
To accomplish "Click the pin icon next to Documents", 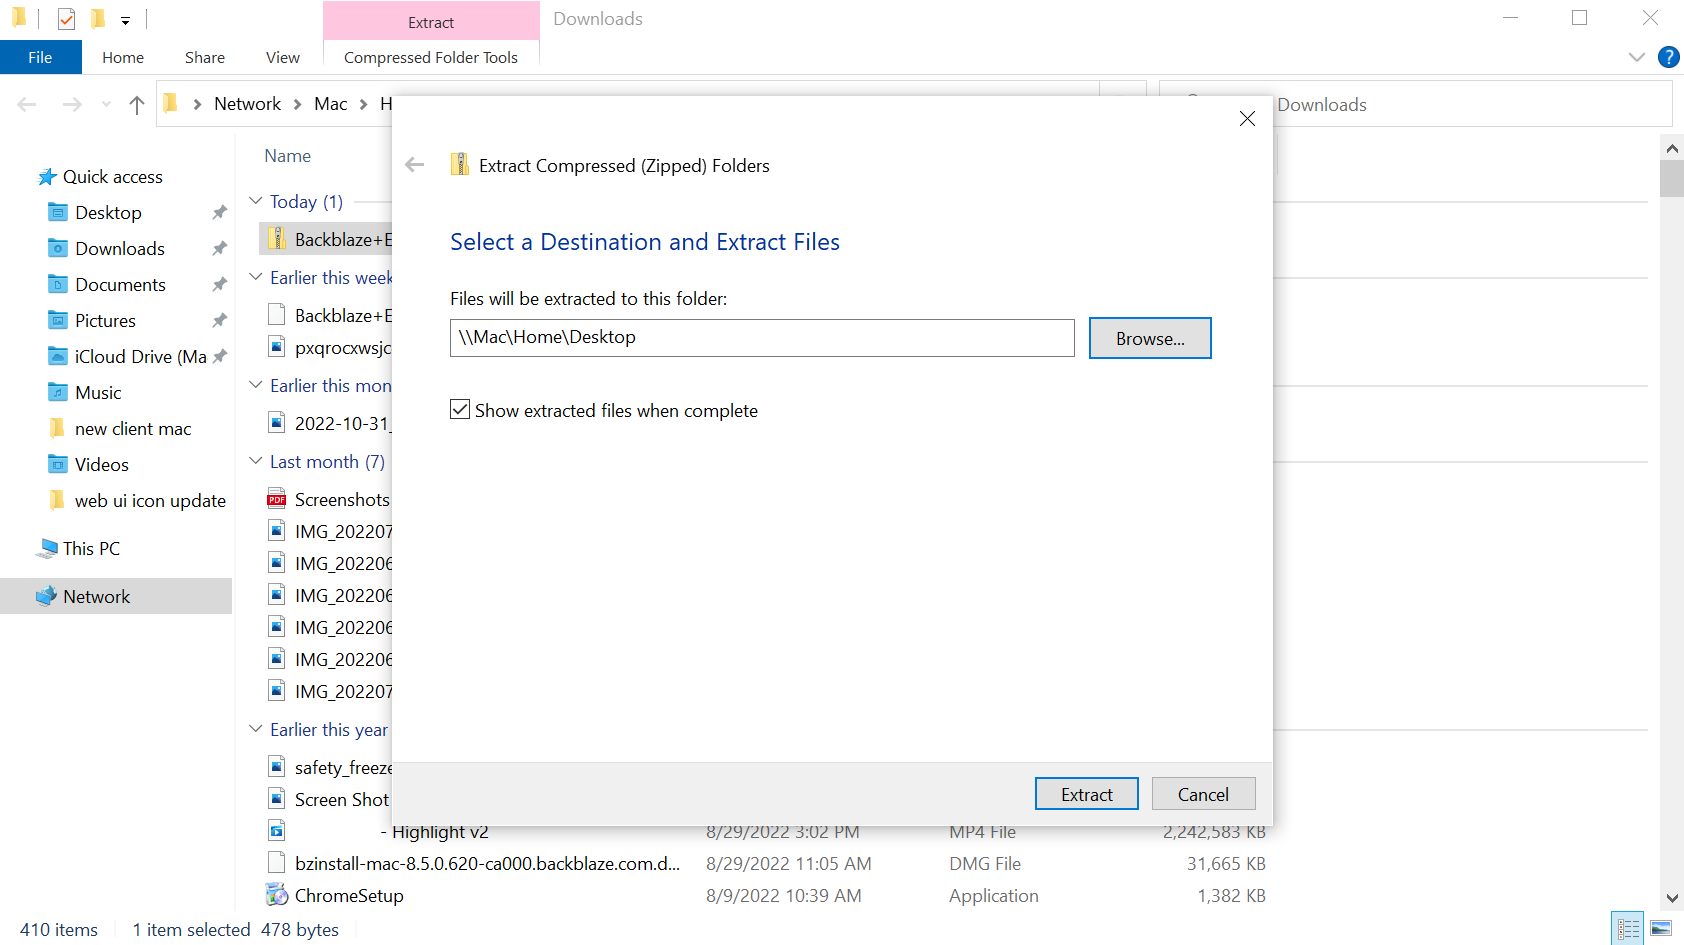I will coord(219,285).
